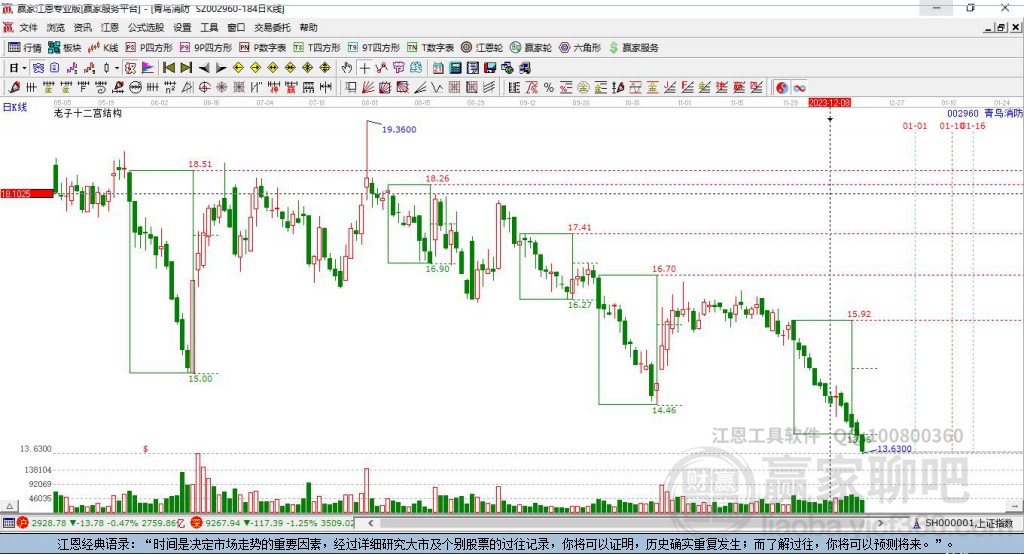Open the 六角形 hexagon tool
This screenshot has height=554, width=1024.
pyautogui.click(x=580, y=48)
